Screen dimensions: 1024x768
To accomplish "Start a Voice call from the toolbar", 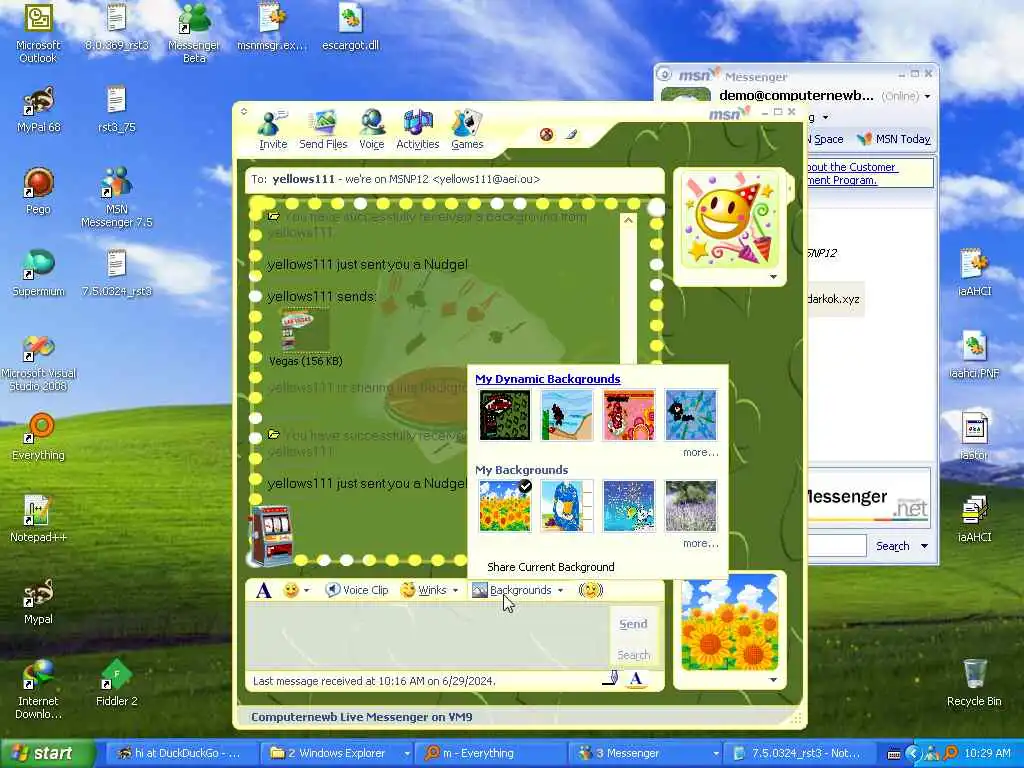I will point(372,130).
